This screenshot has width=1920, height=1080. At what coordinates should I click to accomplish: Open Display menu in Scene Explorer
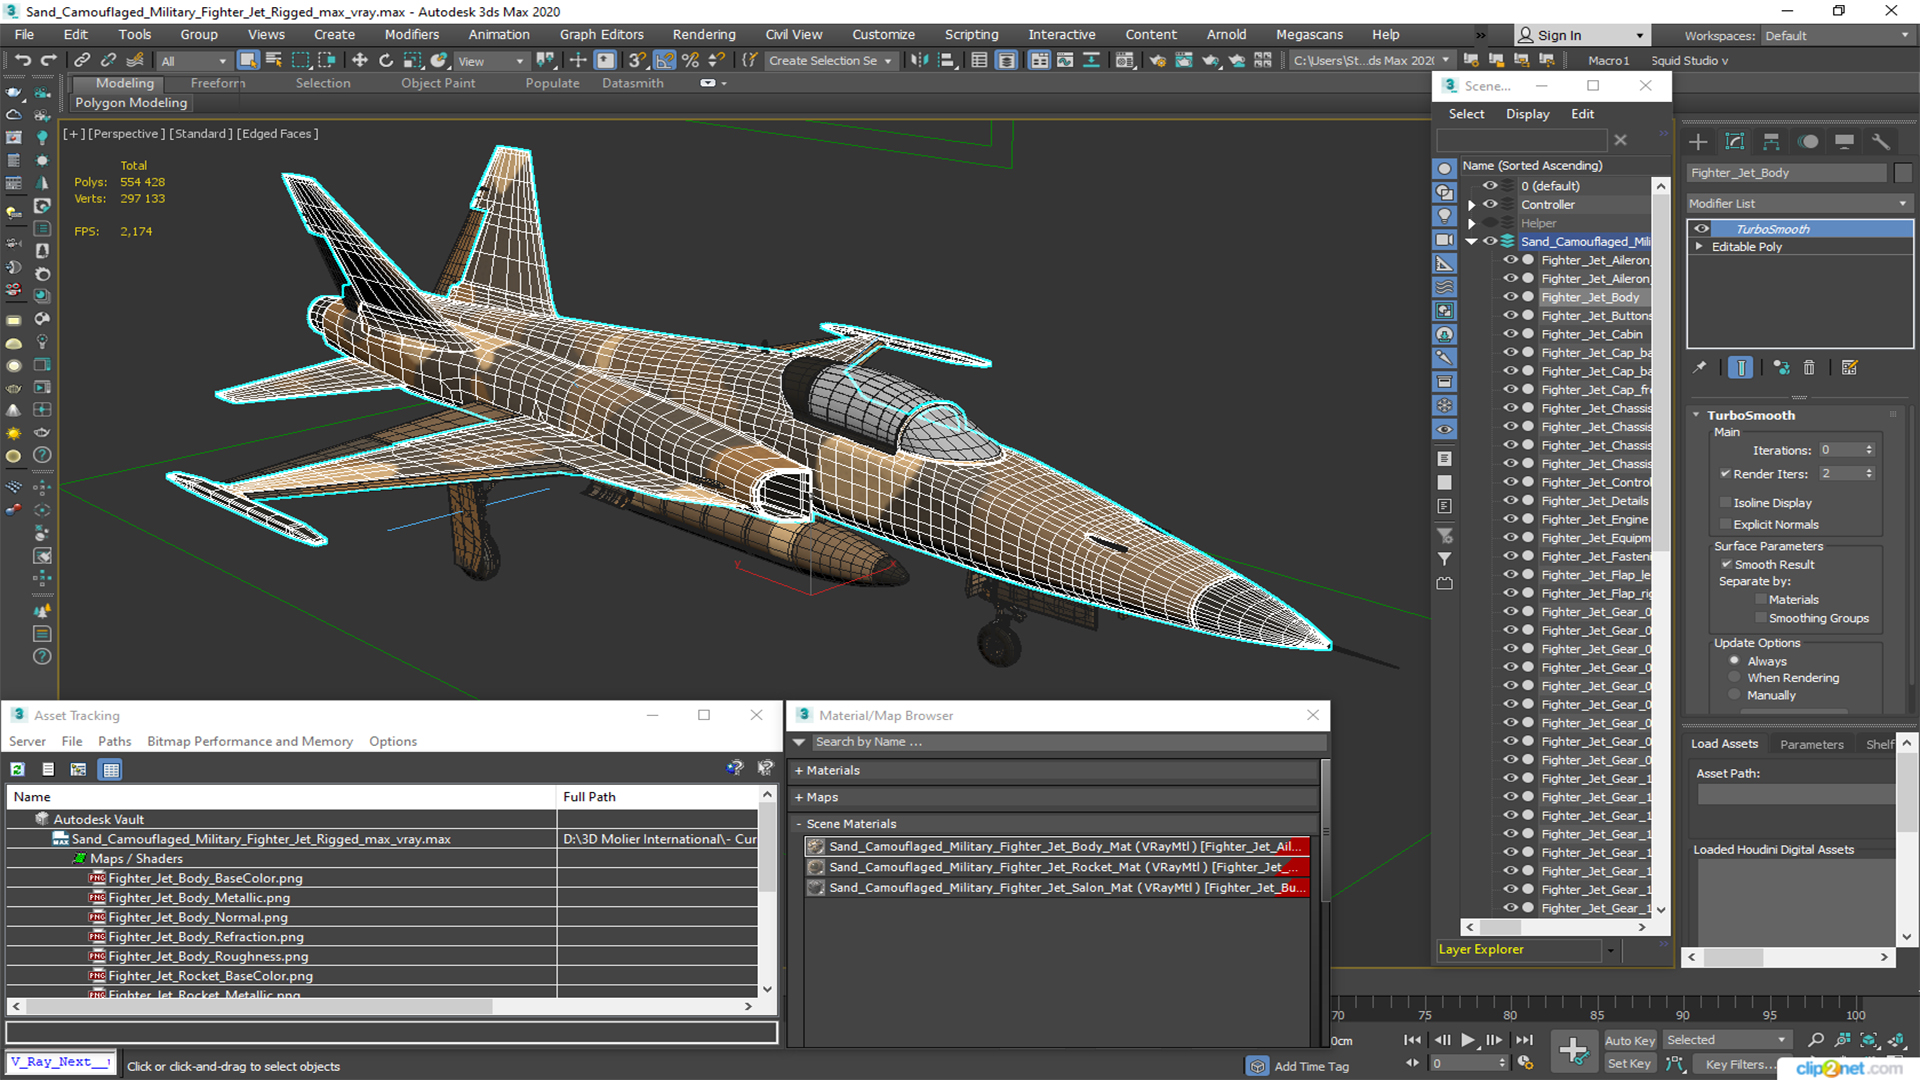click(1527, 114)
